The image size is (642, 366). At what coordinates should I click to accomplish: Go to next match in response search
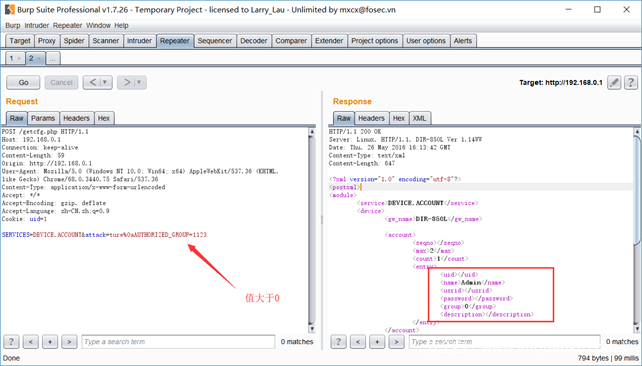[396, 341]
